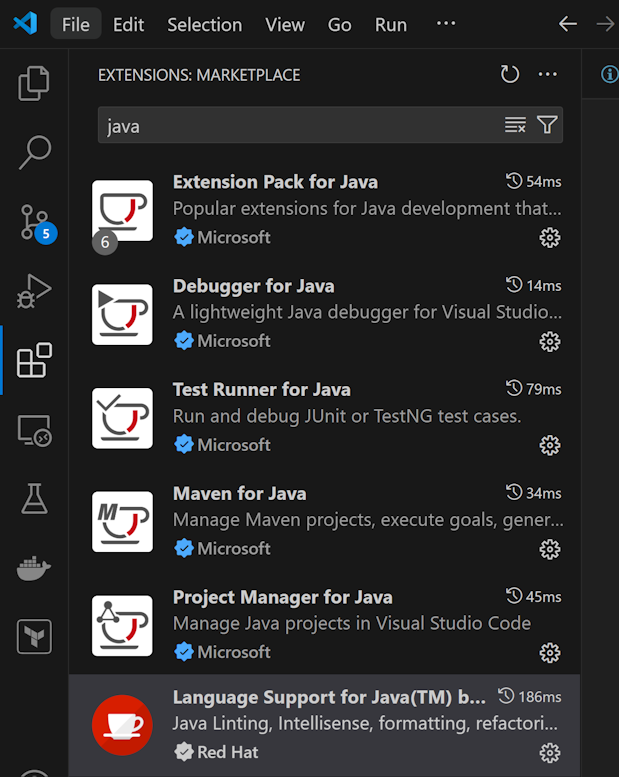619x777 pixels.
Task: Click the info icon in the editor area
Action: [609, 74]
